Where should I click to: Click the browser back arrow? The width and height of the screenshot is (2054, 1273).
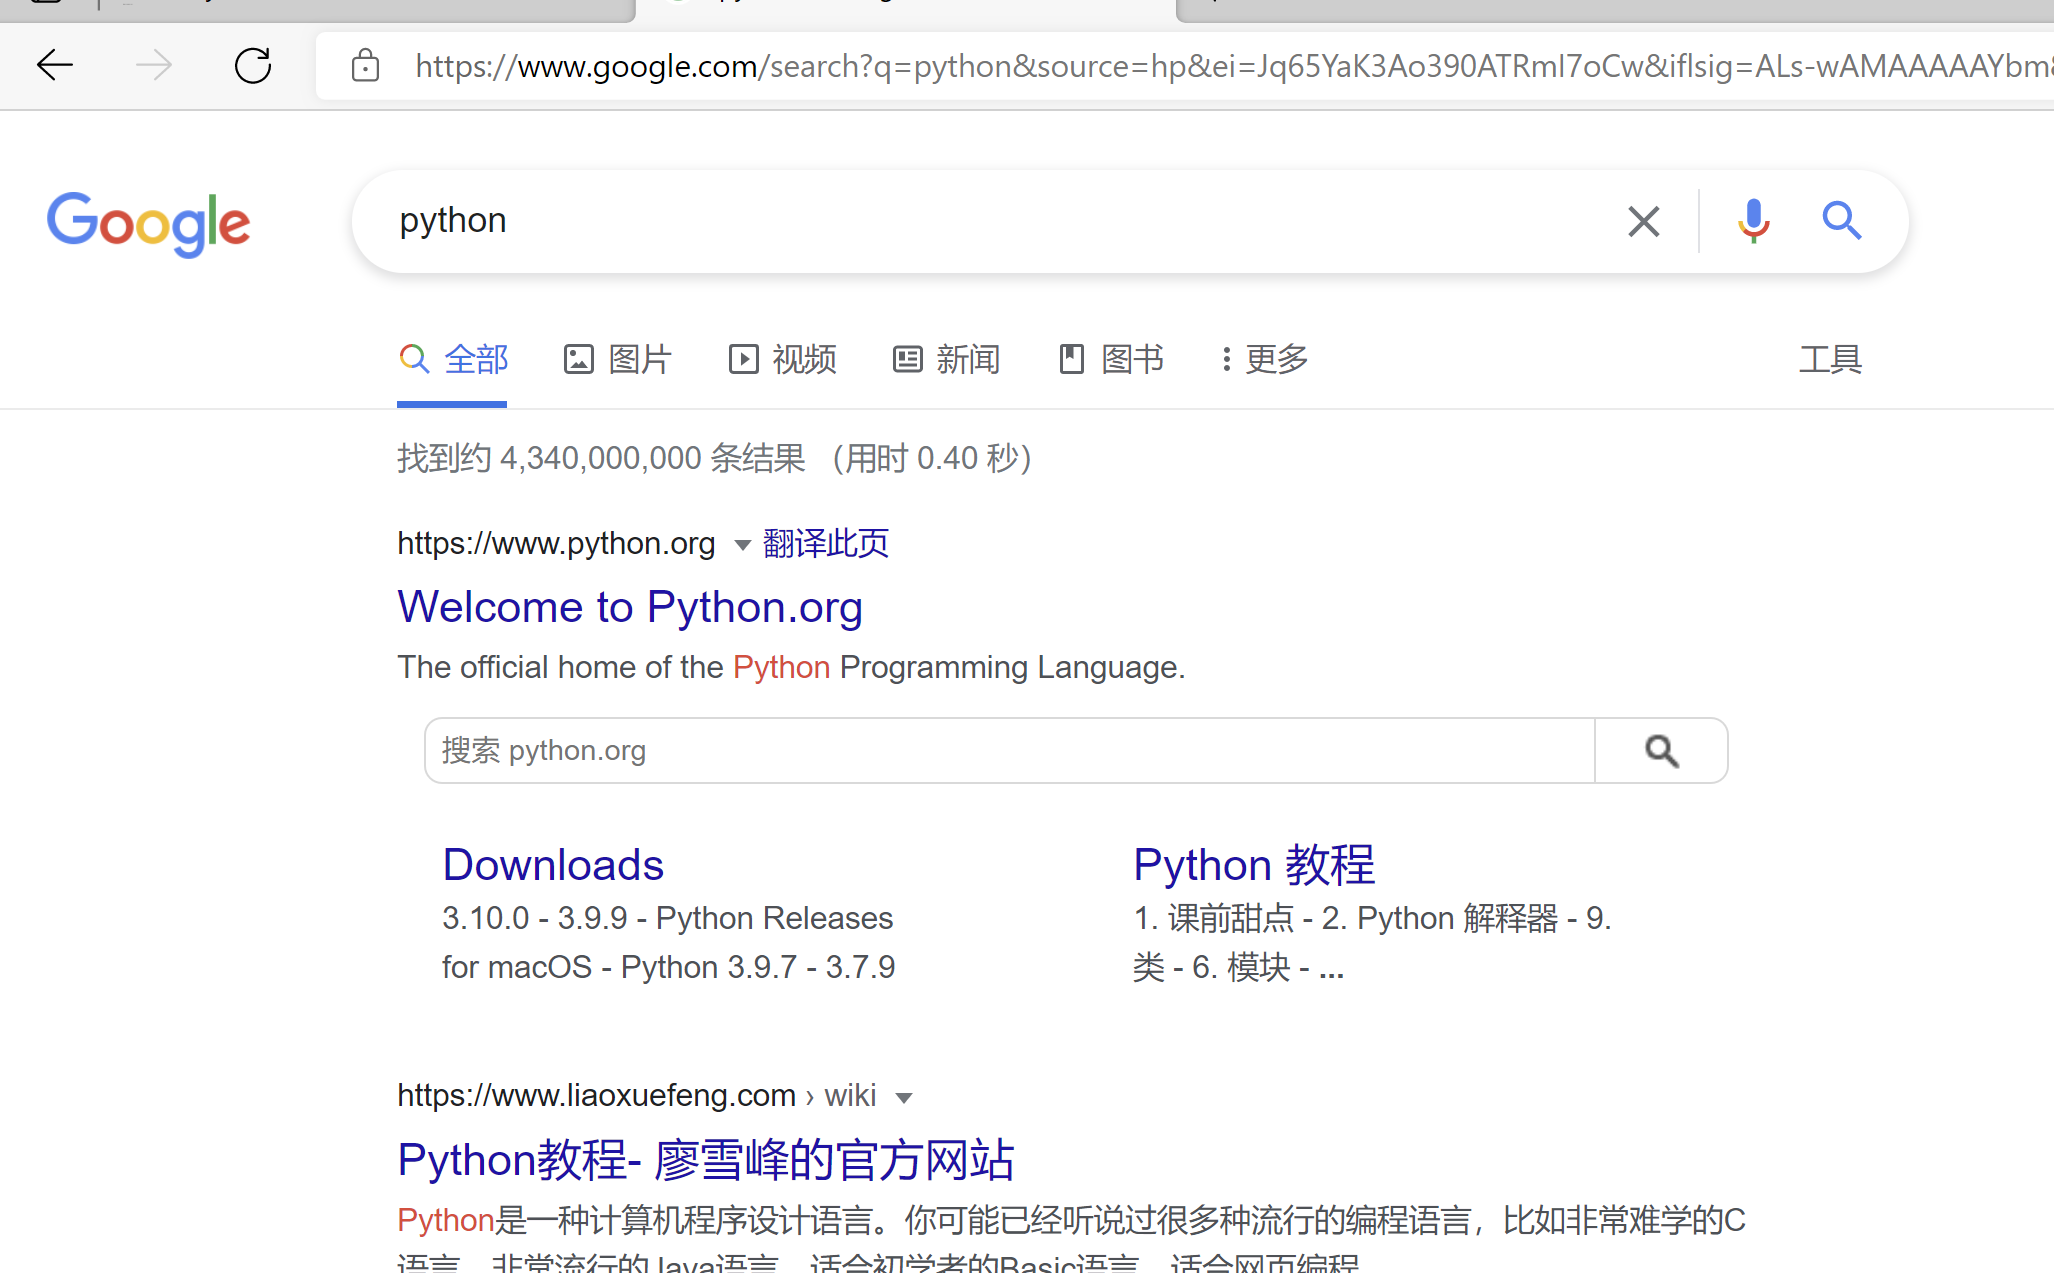click(55, 66)
